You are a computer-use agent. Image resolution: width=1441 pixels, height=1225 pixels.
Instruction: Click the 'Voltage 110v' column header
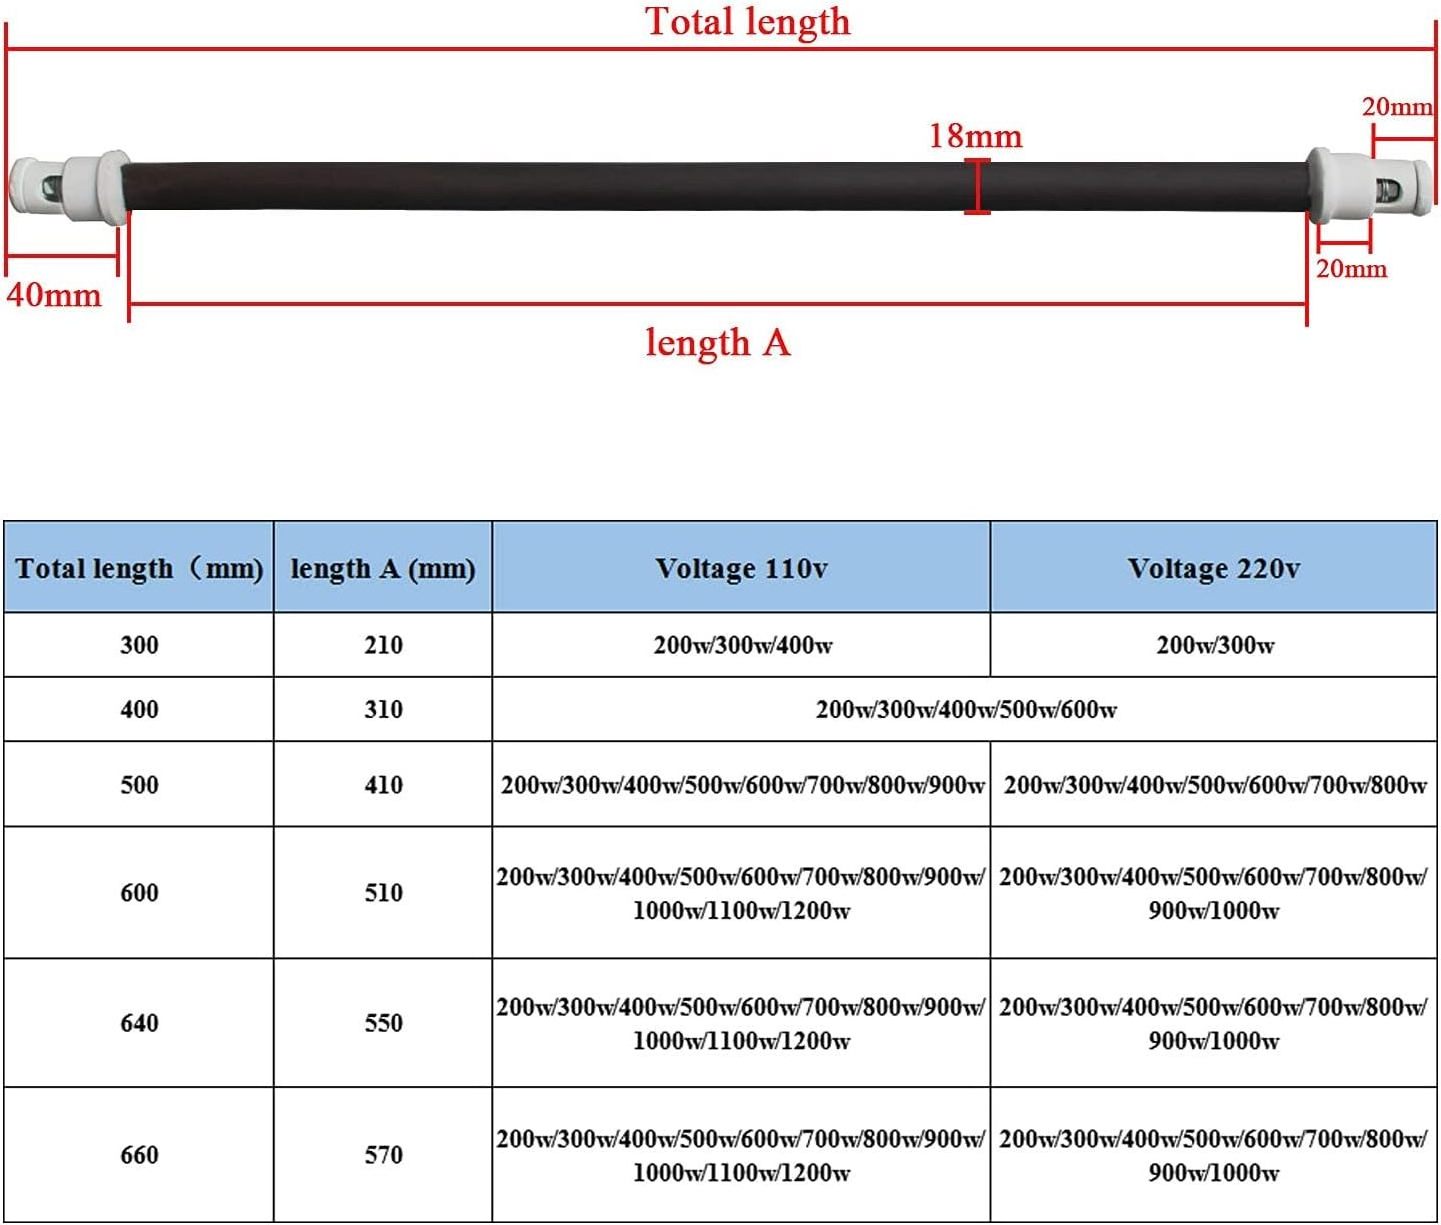[741, 567]
